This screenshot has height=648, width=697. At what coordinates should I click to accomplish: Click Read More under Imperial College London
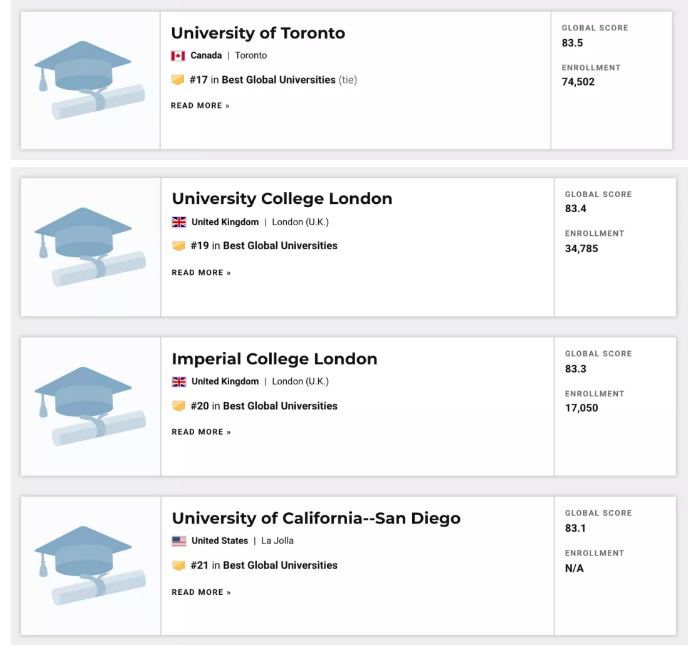(201, 432)
